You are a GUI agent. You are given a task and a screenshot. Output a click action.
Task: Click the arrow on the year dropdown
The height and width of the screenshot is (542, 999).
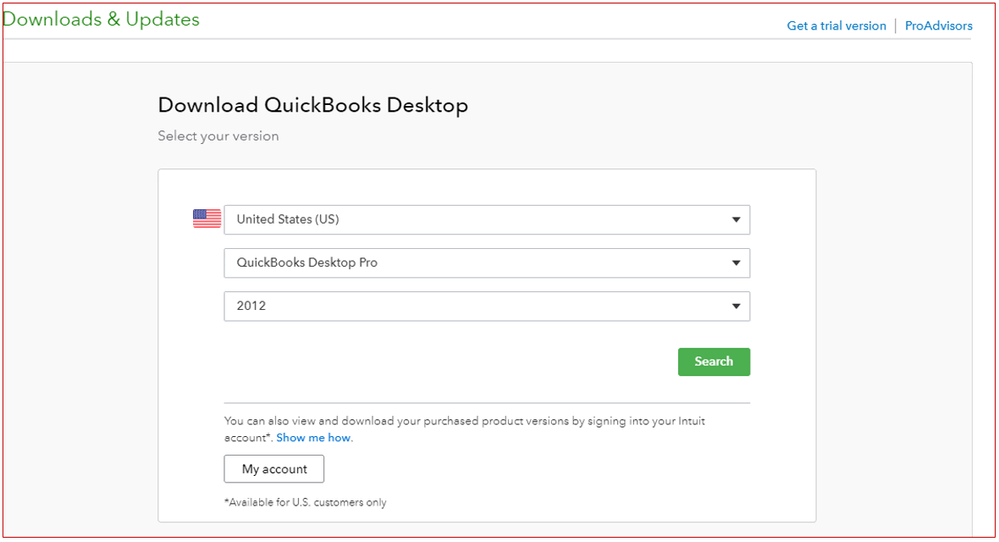pyautogui.click(x=736, y=306)
